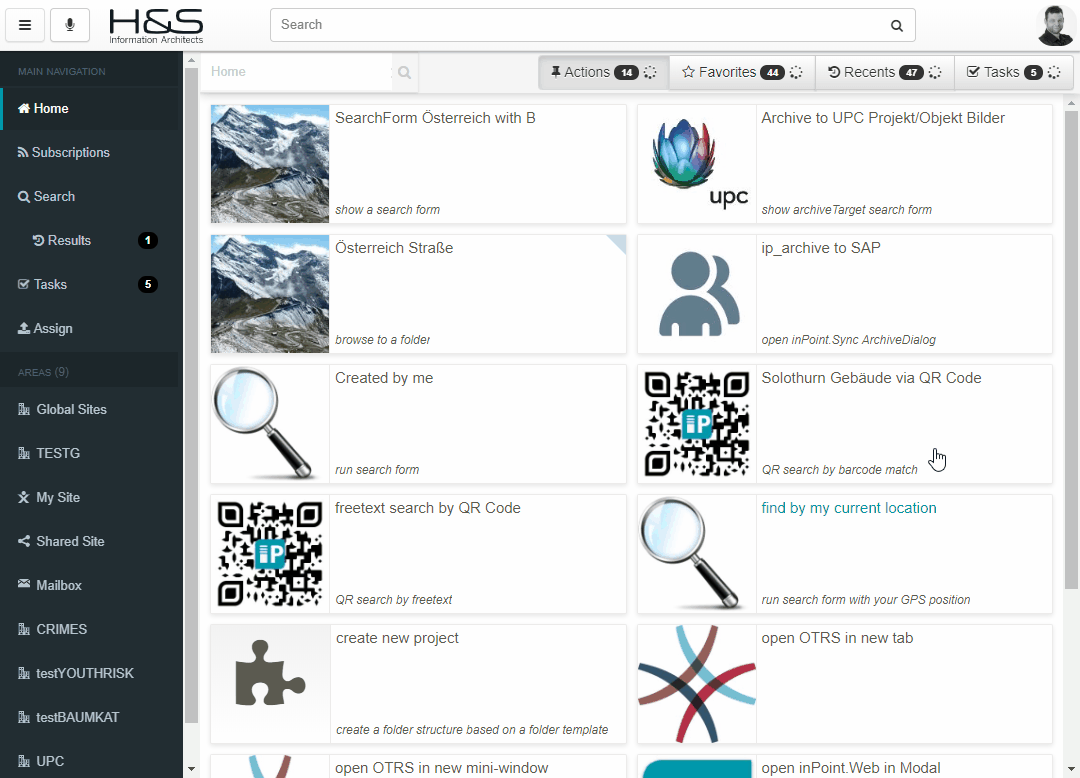Select the Tasks tab in toolbar
Viewport: 1080px width, 778px height.
pos(1013,72)
